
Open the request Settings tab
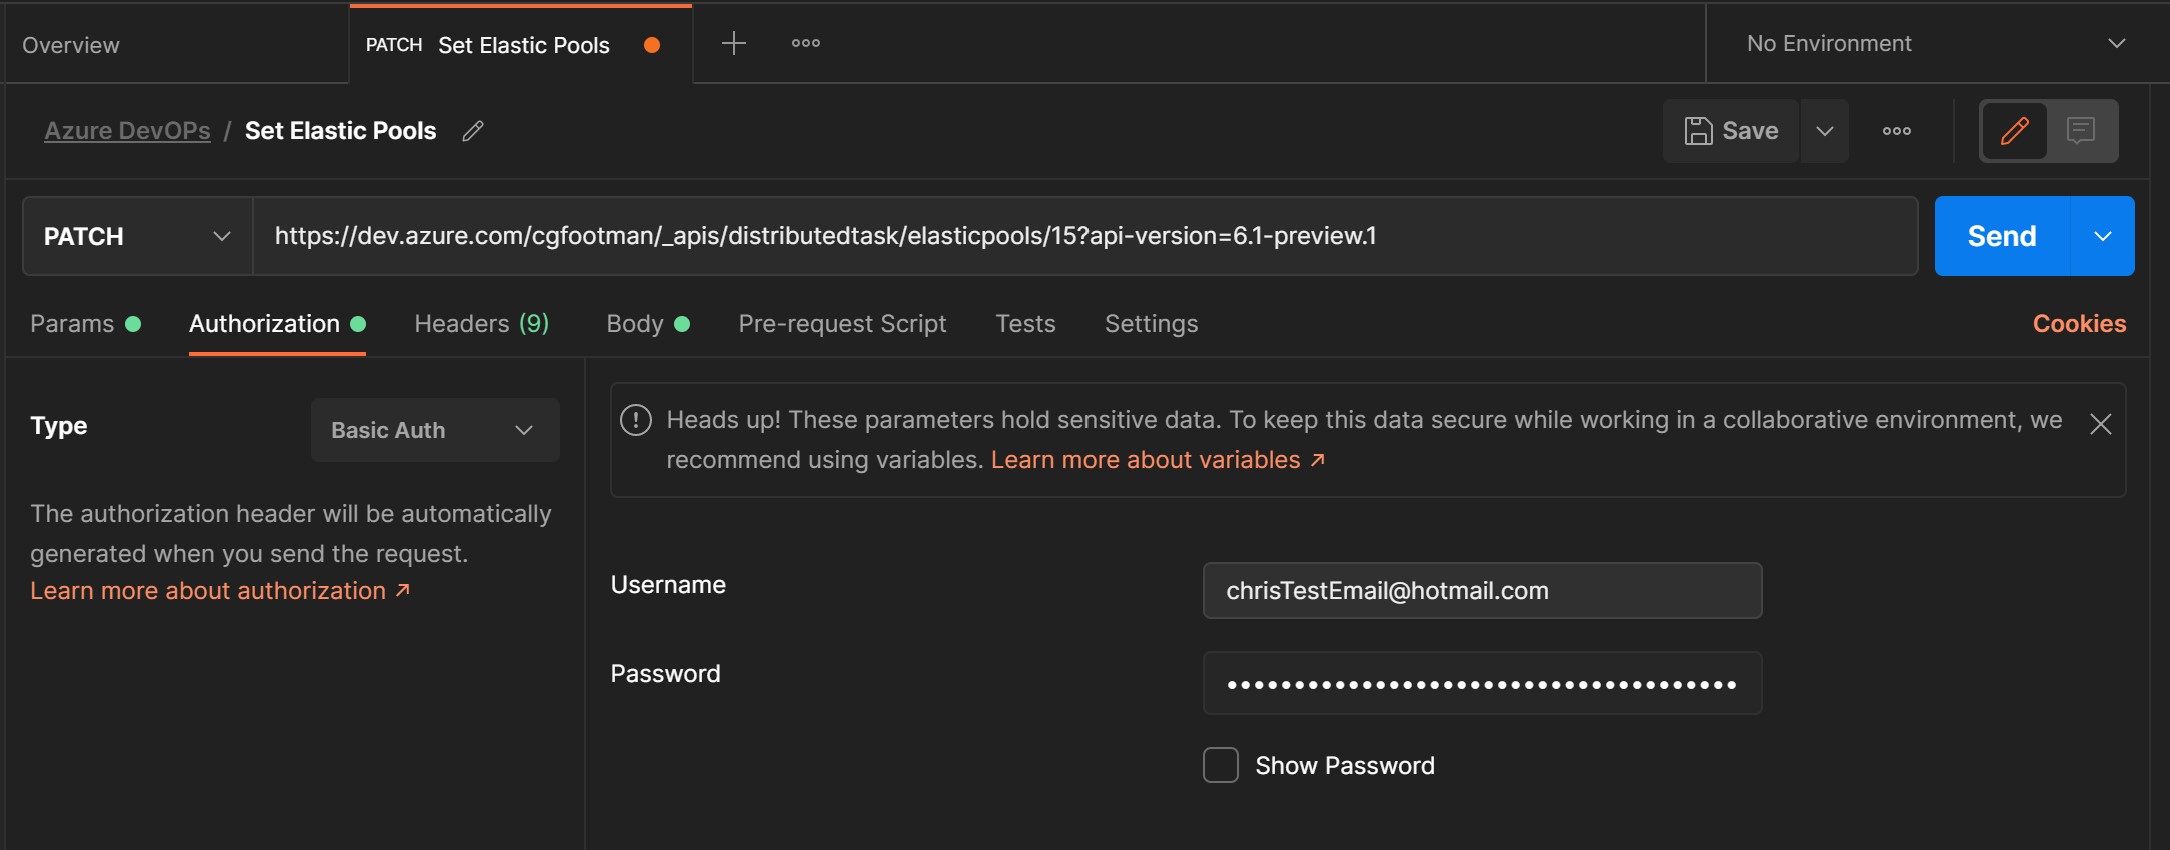coord(1151,324)
